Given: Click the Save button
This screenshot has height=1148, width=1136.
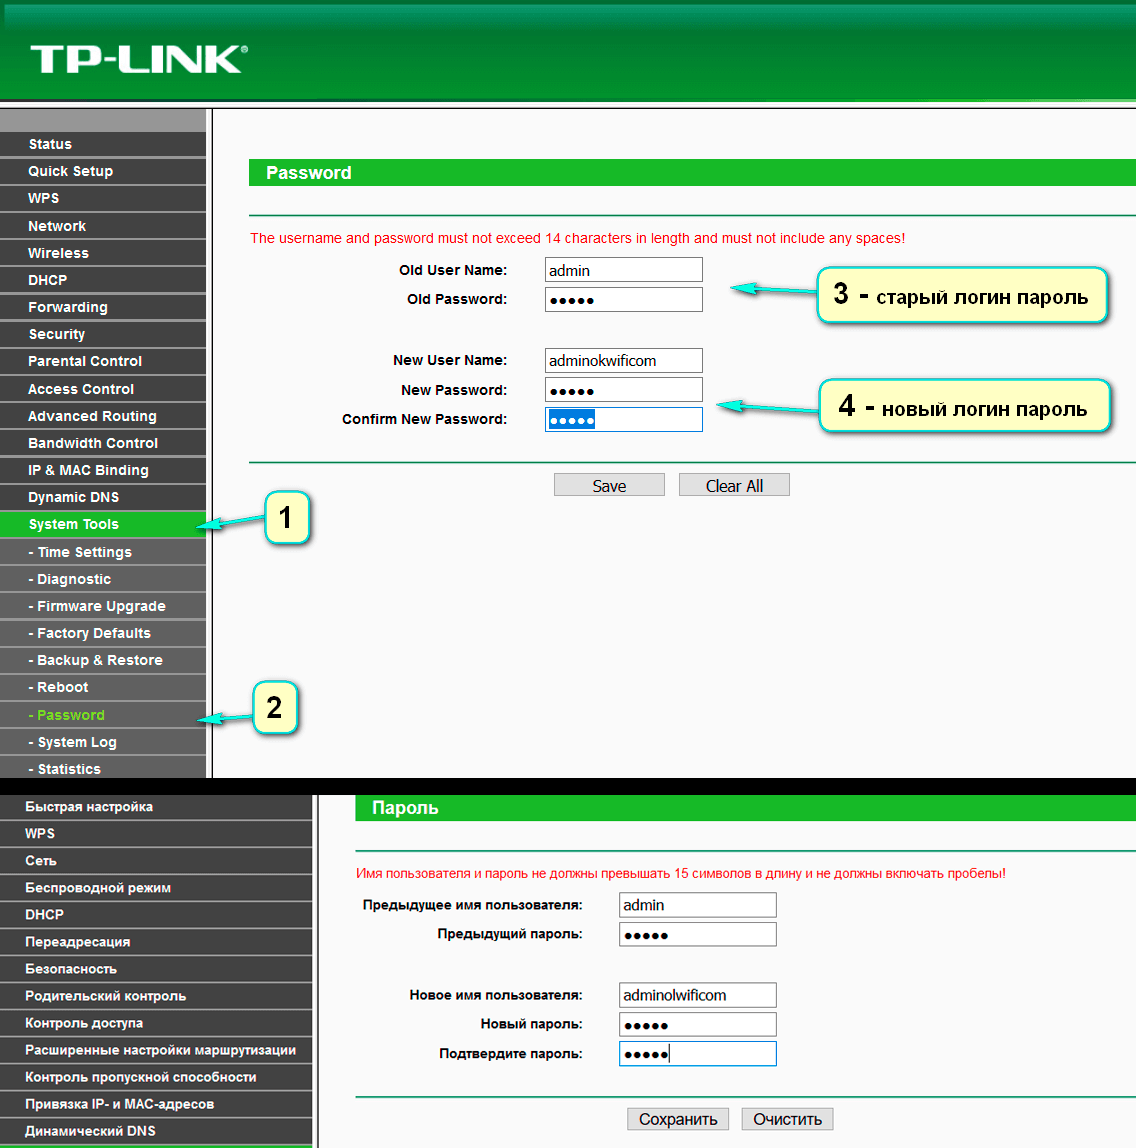Looking at the screenshot, I should click(x=609, y=486).
